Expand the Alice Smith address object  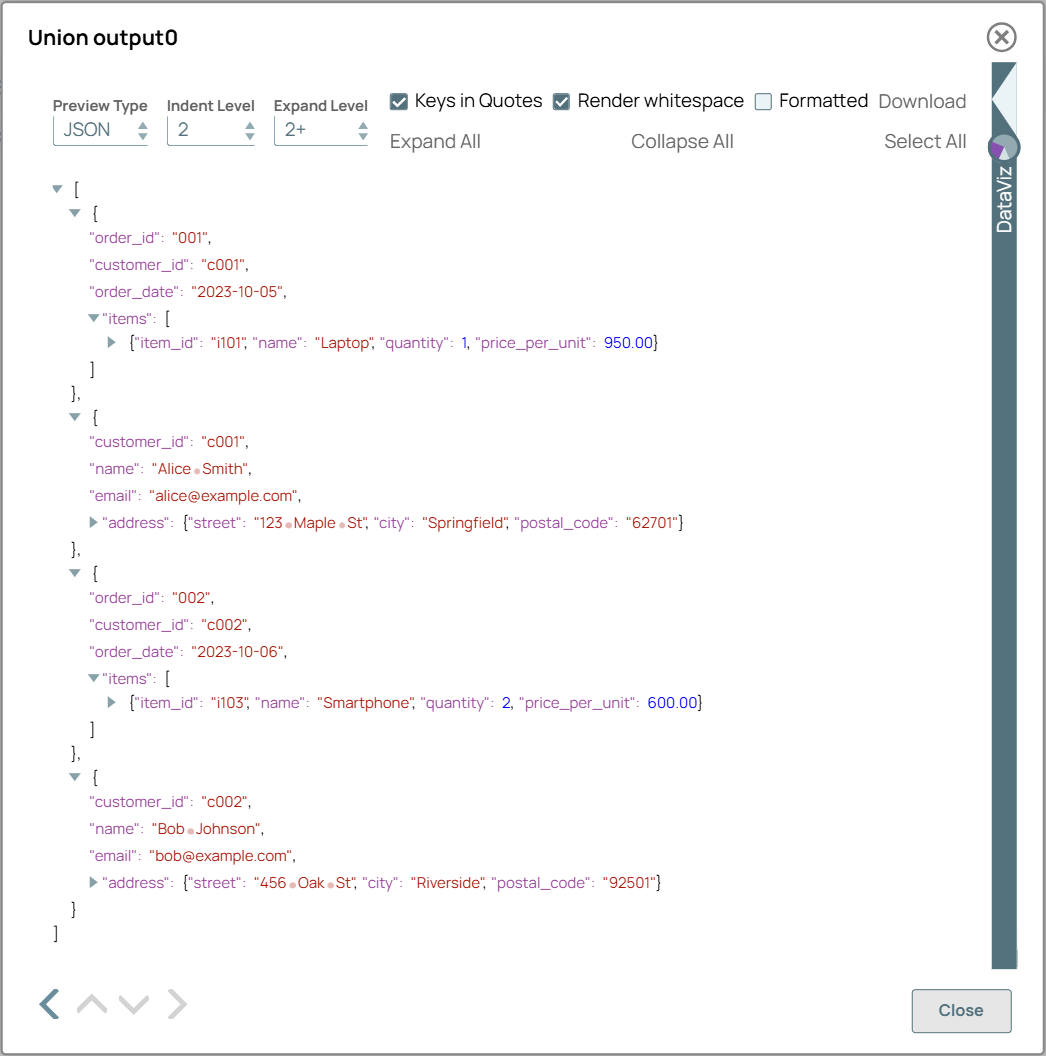(94, 522)
